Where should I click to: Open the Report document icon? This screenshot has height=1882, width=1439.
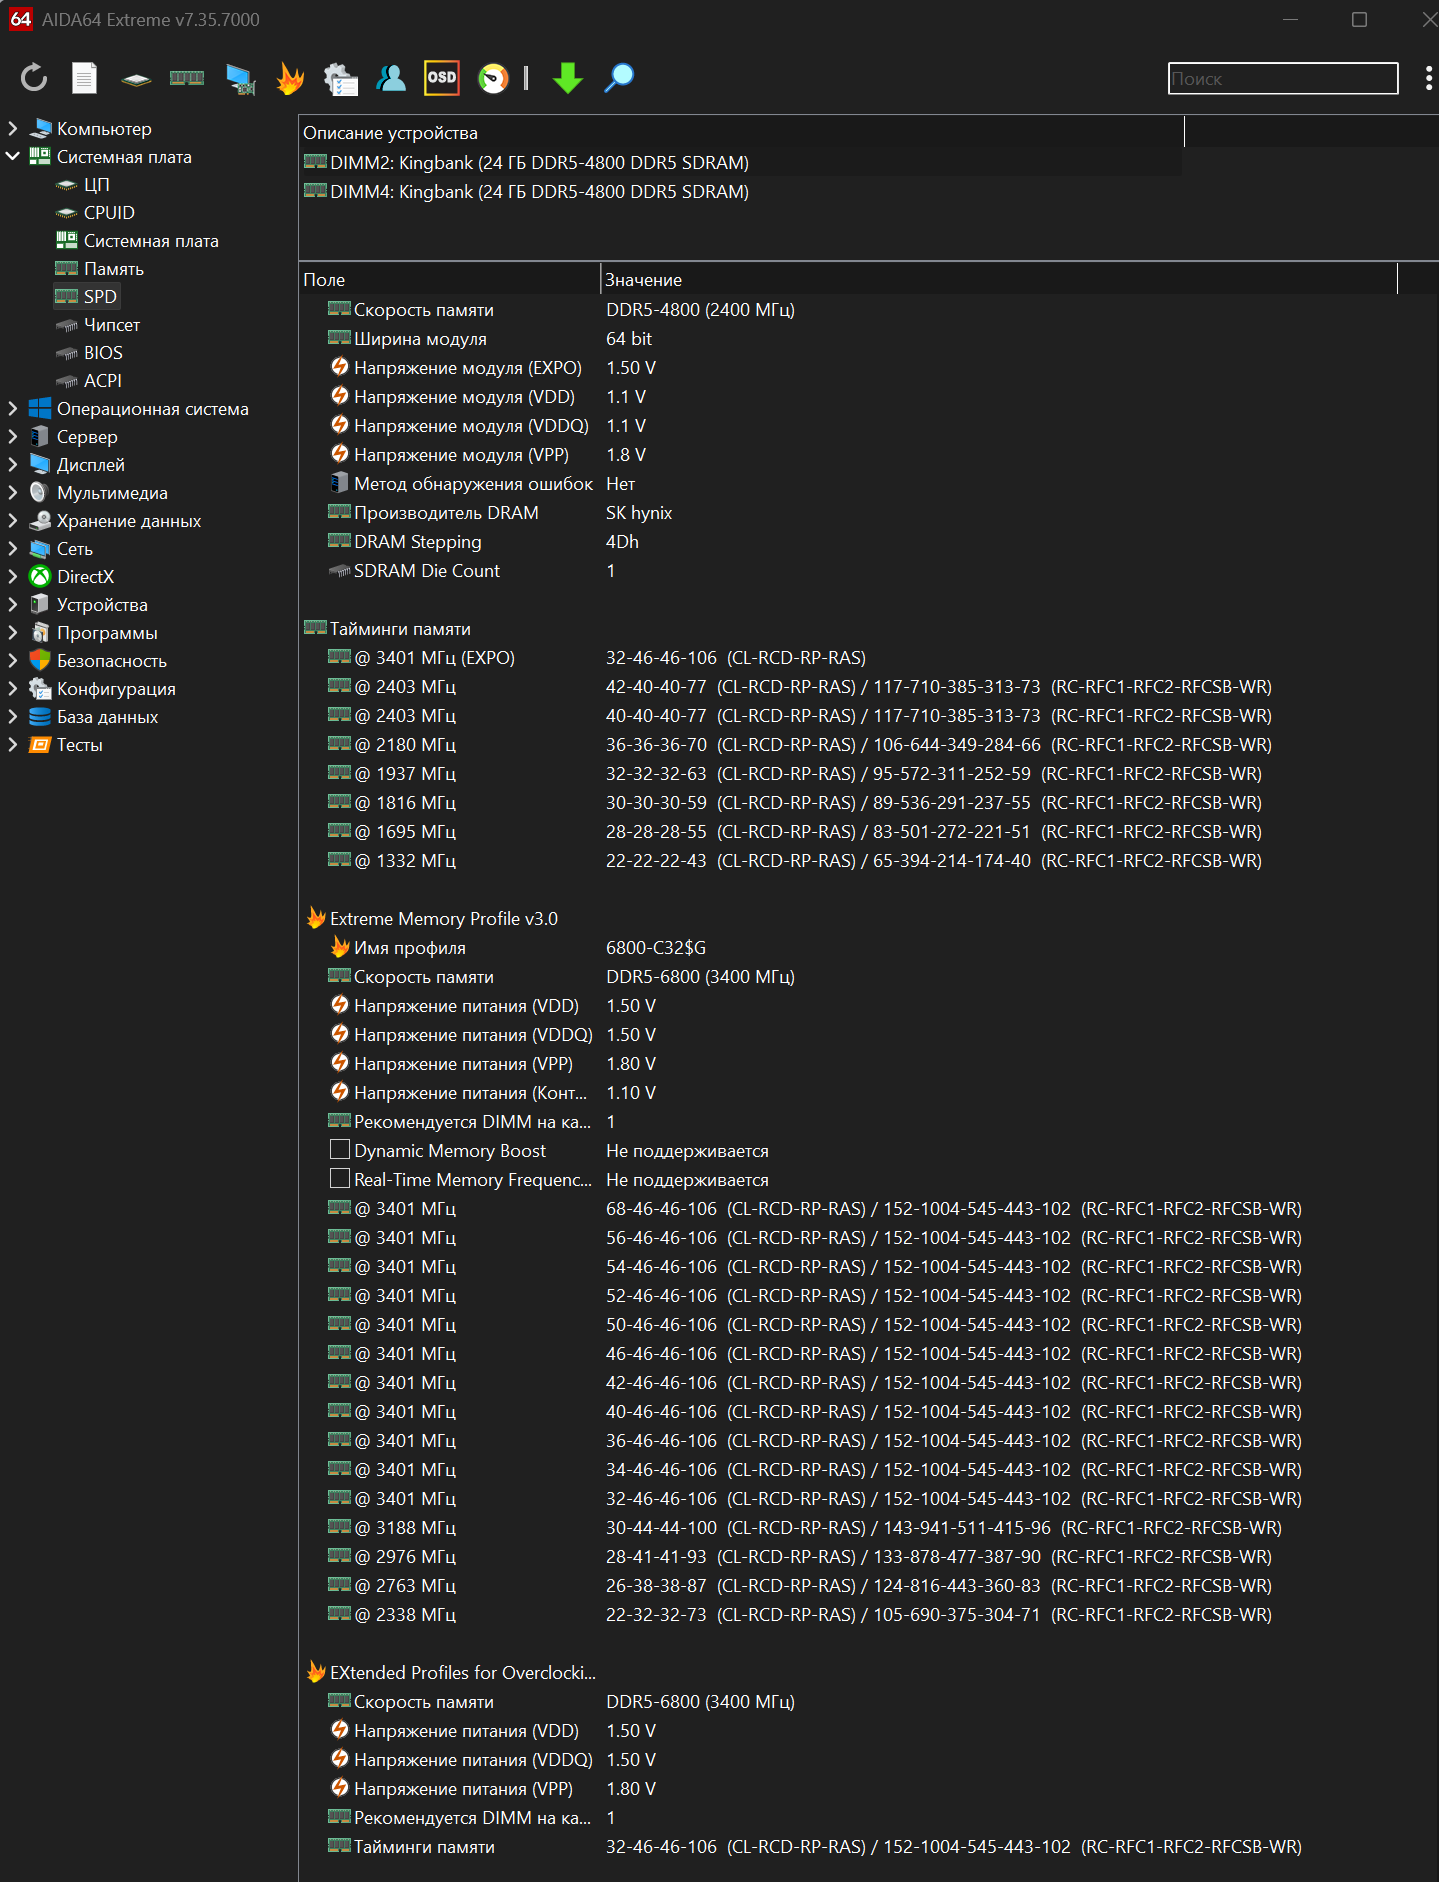tap(85, 78)
